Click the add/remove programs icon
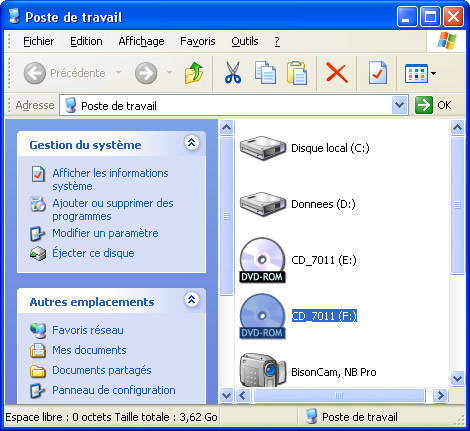470x431 pixels. [38, 204]
